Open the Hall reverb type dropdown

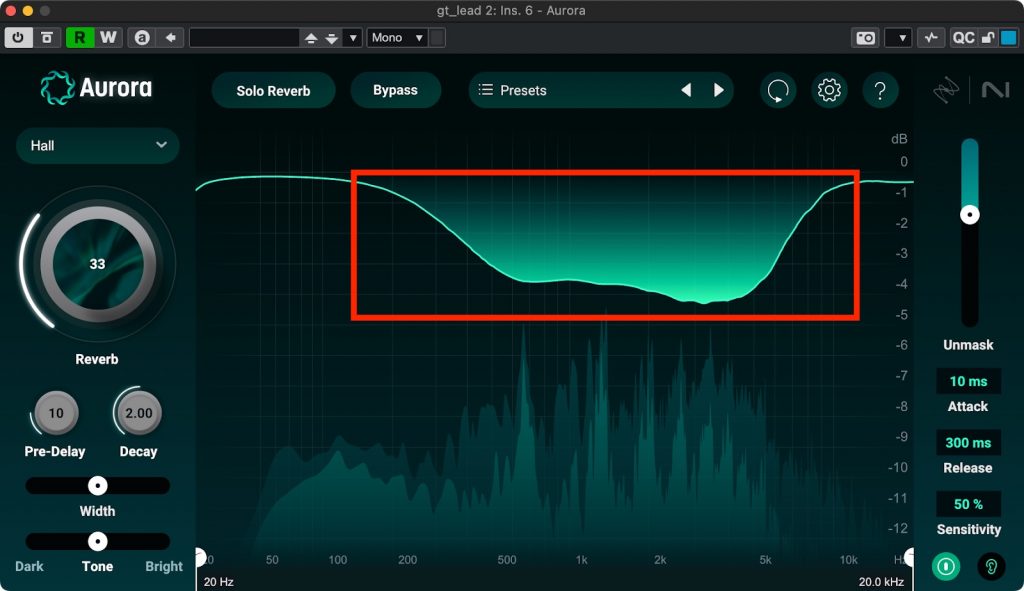pyautogui.click(x=97, y=146)
